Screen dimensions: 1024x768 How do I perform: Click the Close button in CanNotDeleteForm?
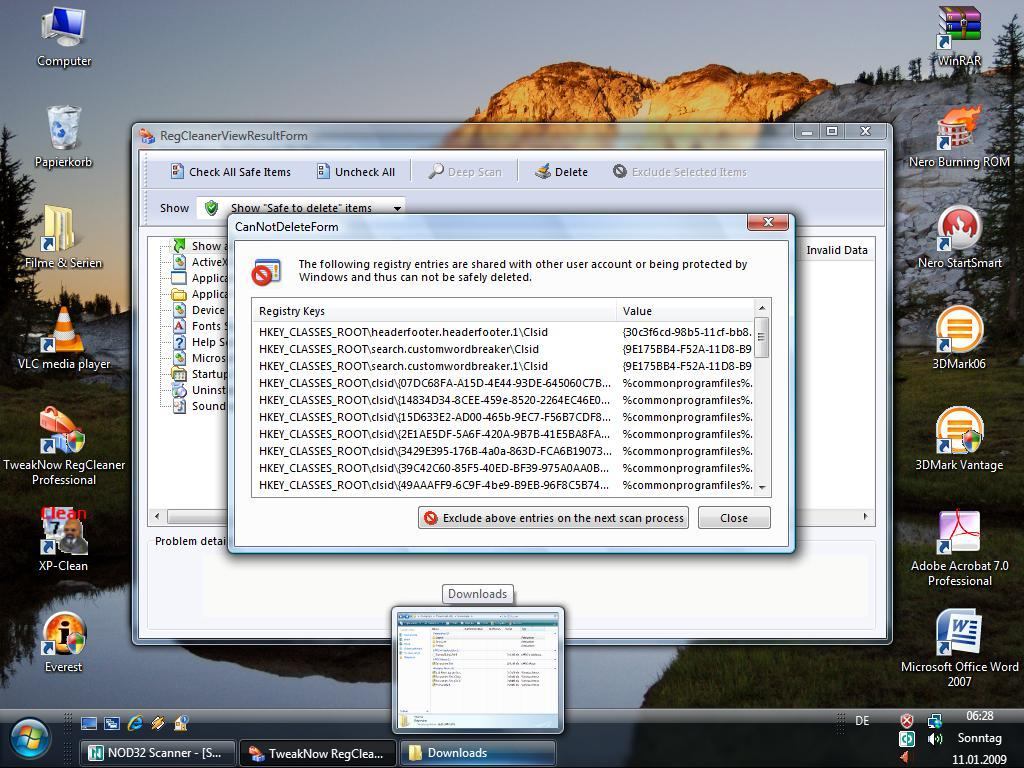[734, 518]
